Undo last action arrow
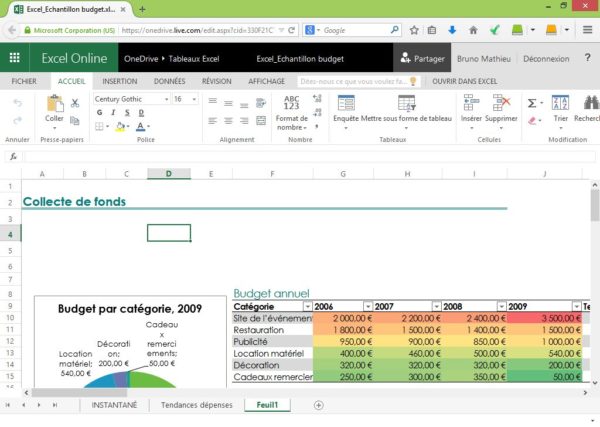 17,103
